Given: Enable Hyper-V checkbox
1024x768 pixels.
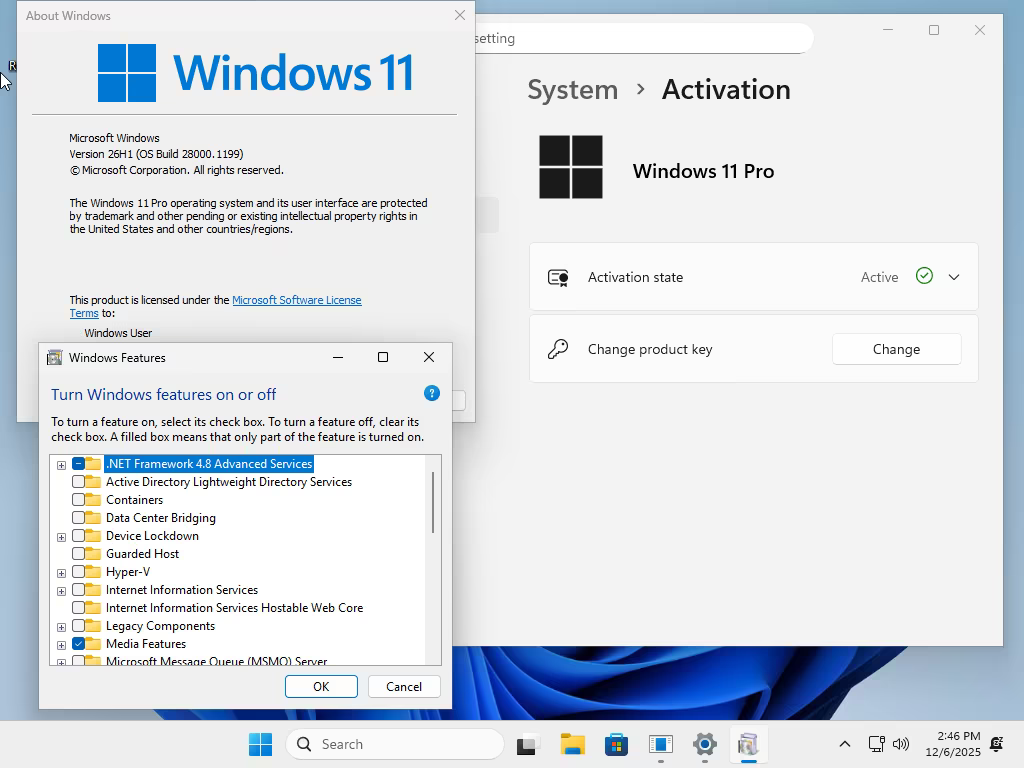Looking at the screenshot, I should 78,571.
